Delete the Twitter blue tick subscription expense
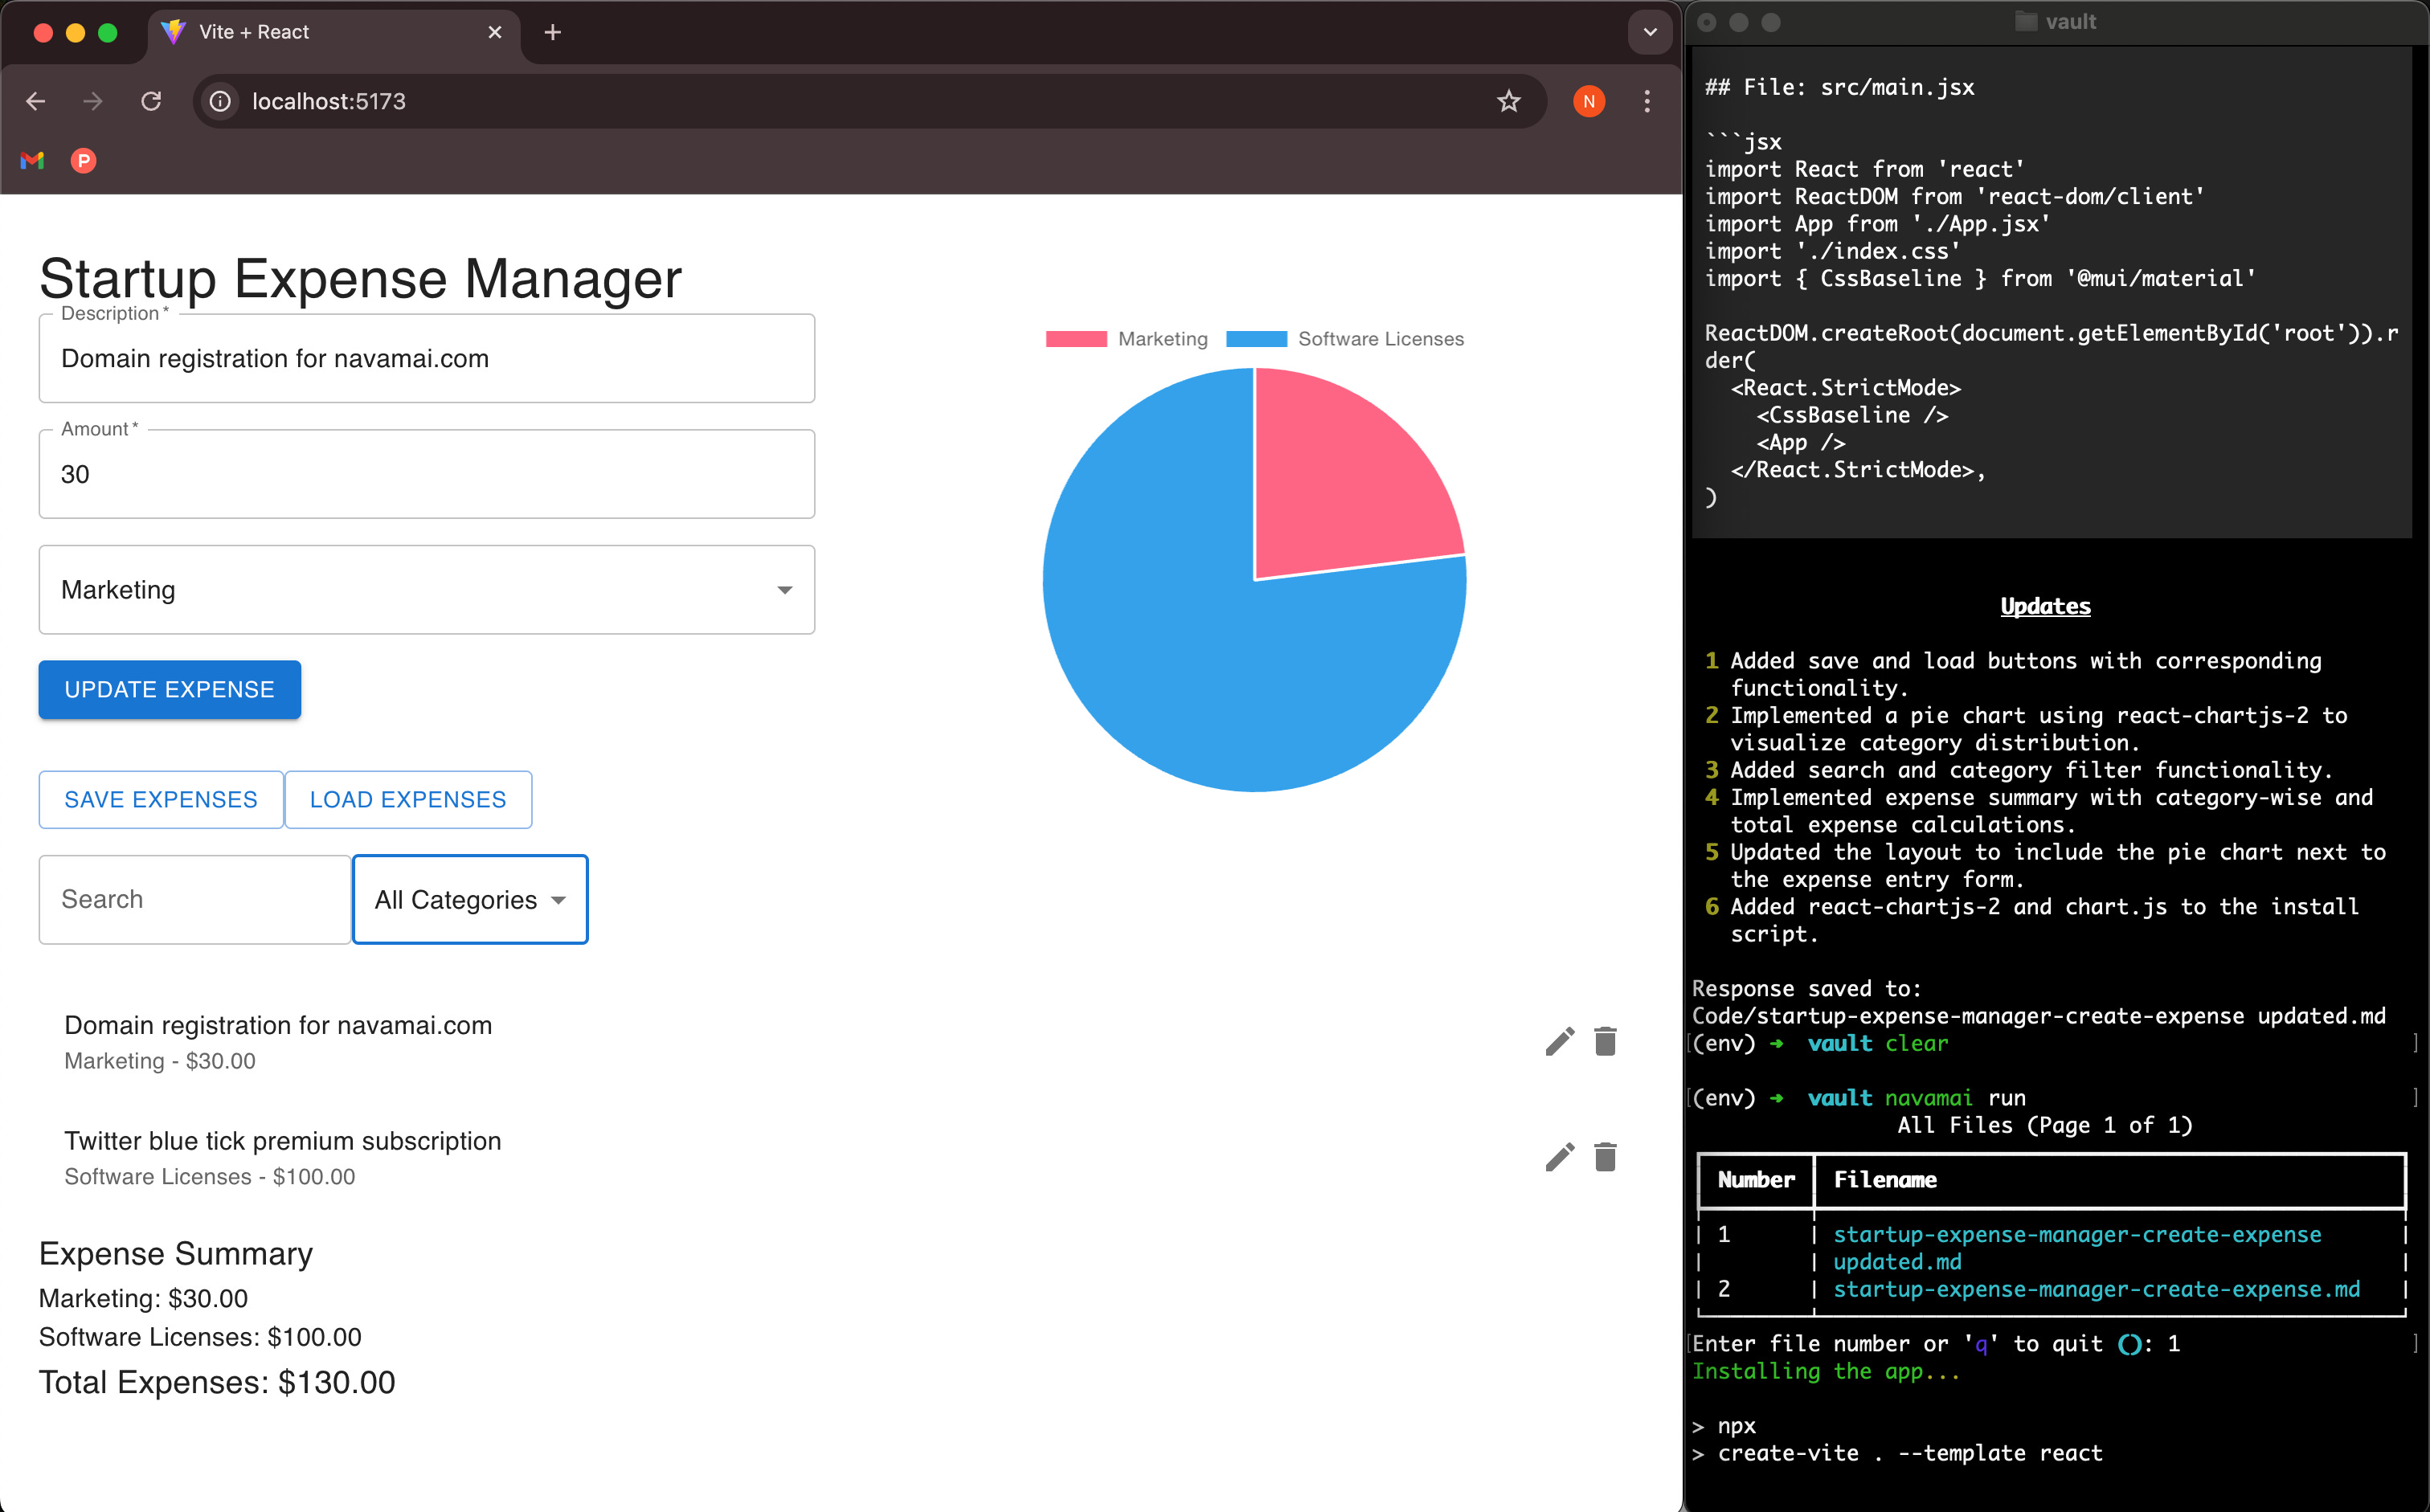Image resolution: width=2430 pixels, height=1512 pixels. (1605, 1157)
